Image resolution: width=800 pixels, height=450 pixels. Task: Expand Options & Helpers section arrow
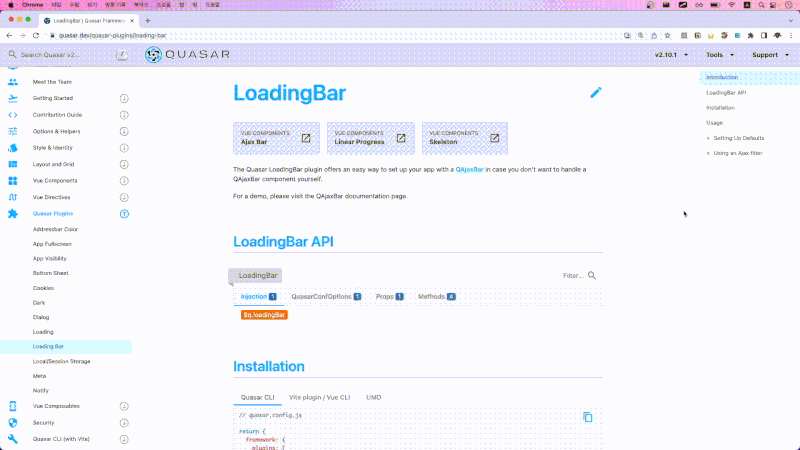pyautogui.click(x=124, y=132)
